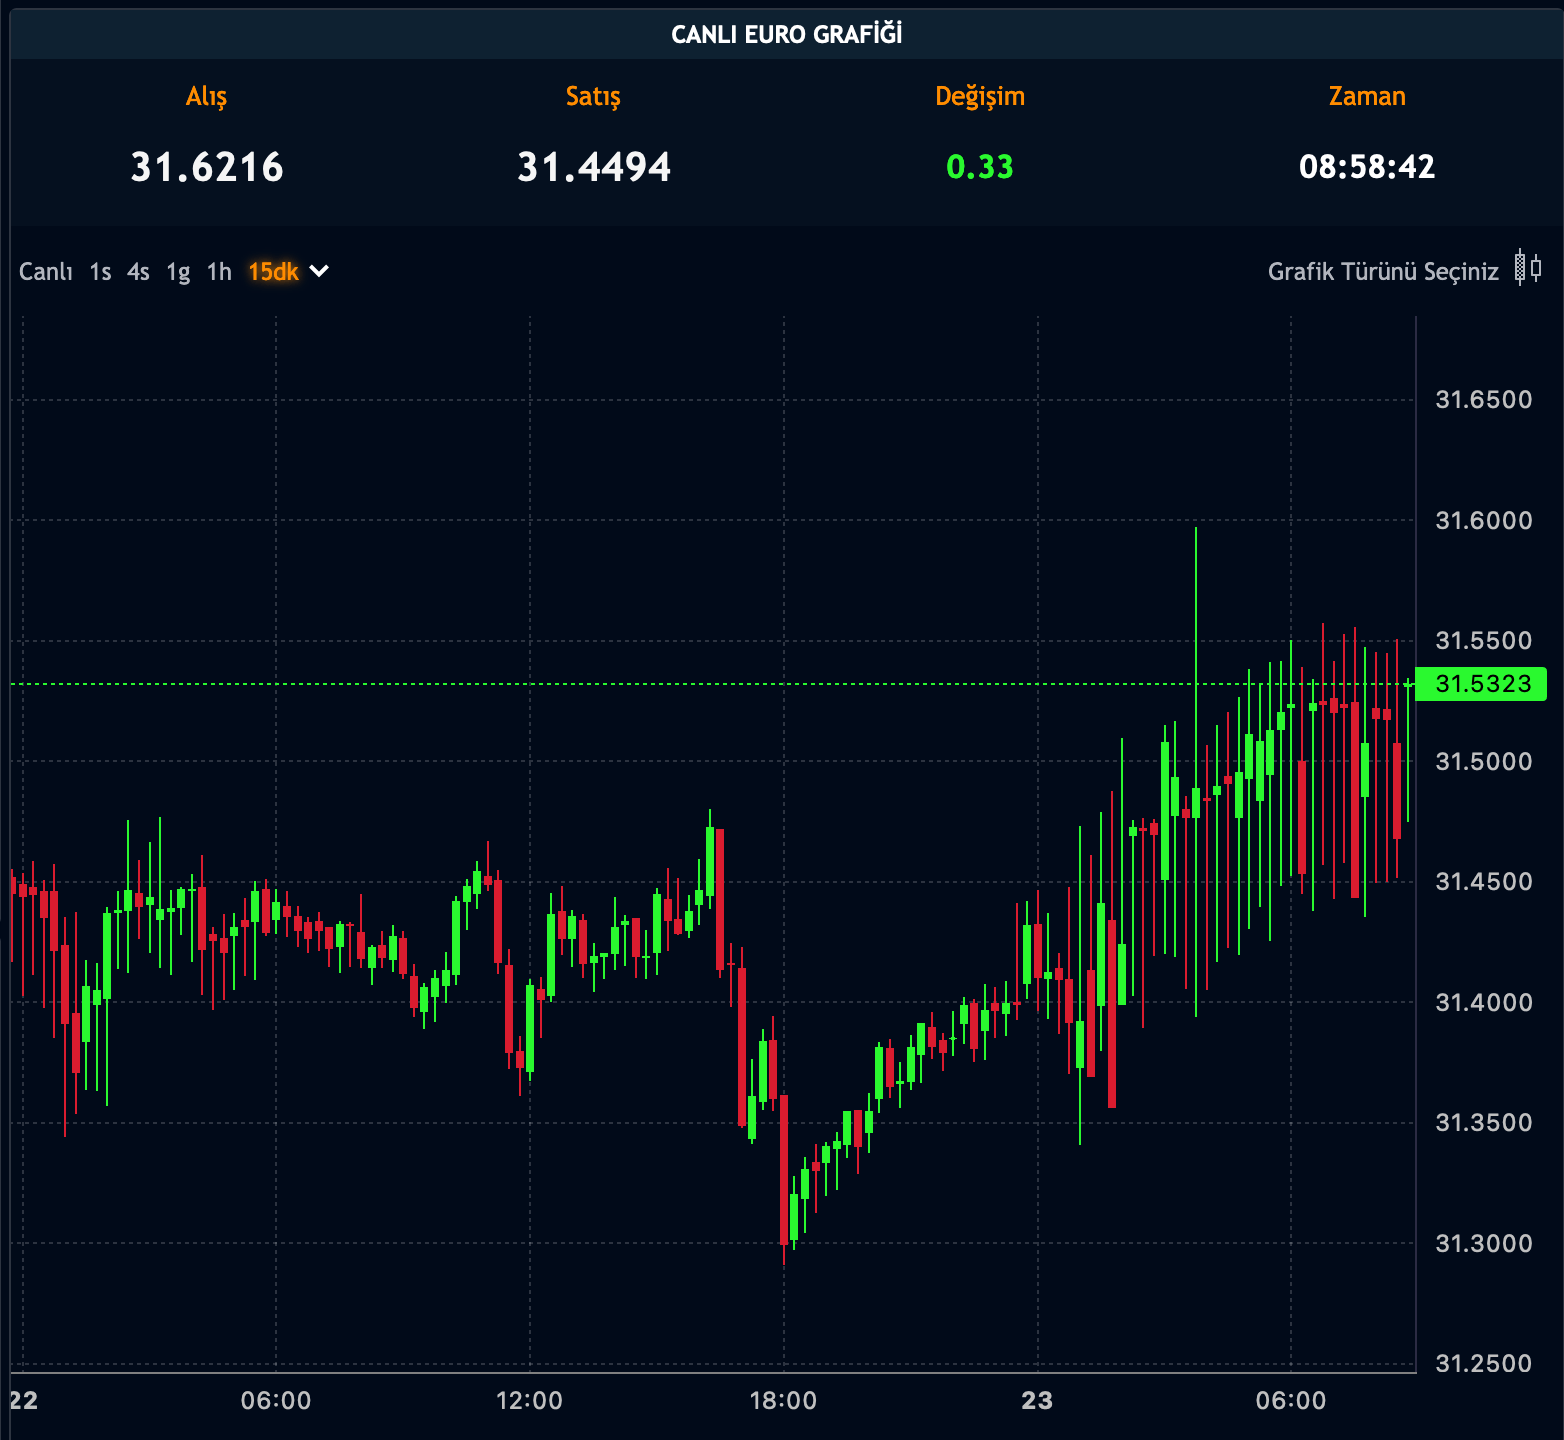Click the CANLI EURO GRAFİĞİ title
Screen dimensions: 1564x1440
[x=787, y=35]
